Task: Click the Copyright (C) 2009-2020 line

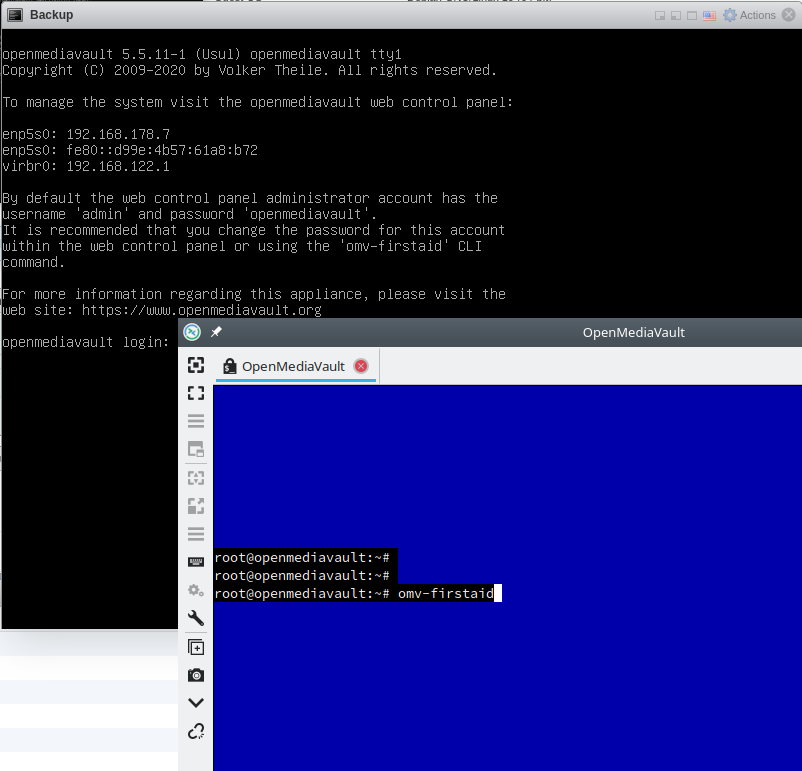Action: point(250,70)
